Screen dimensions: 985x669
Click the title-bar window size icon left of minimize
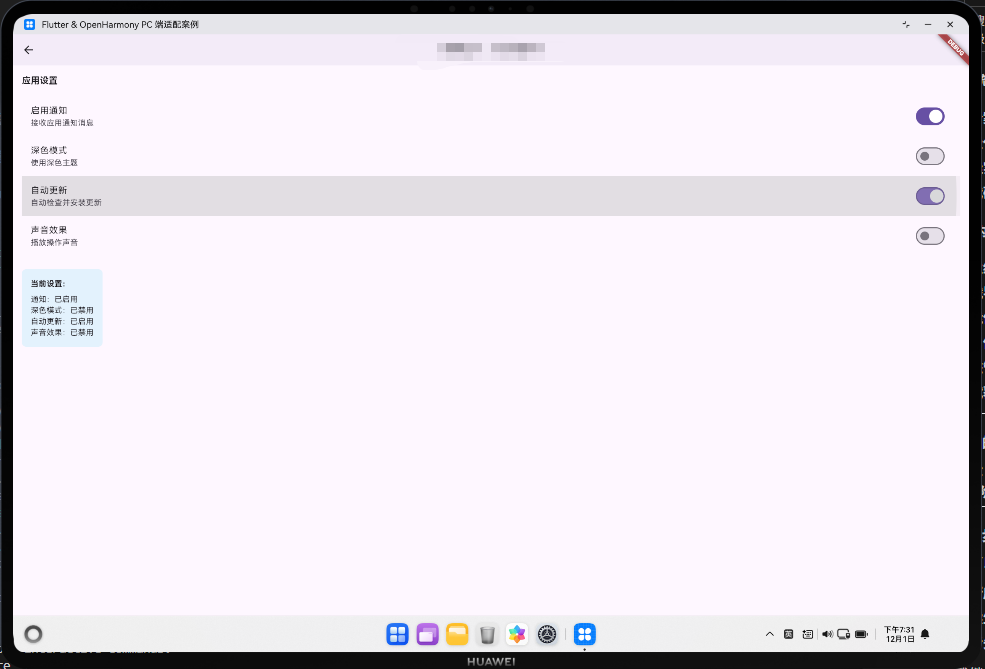(906, 24)
